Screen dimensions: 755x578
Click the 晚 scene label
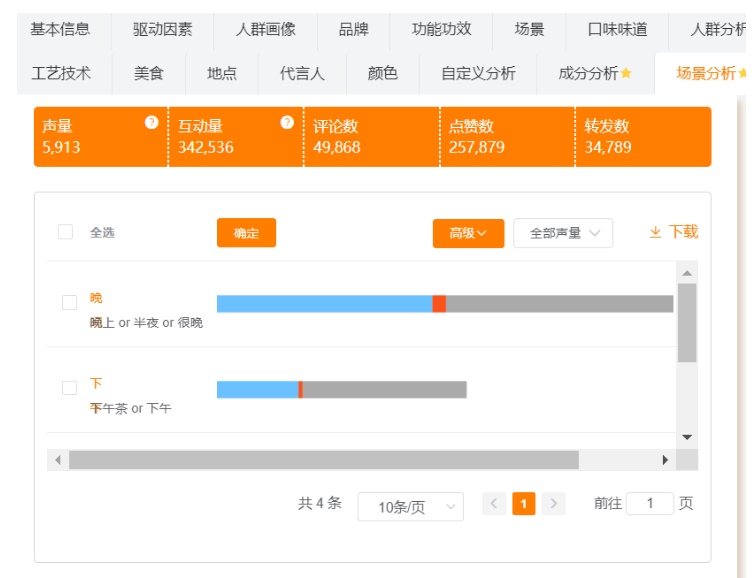(x=96, y=298)
